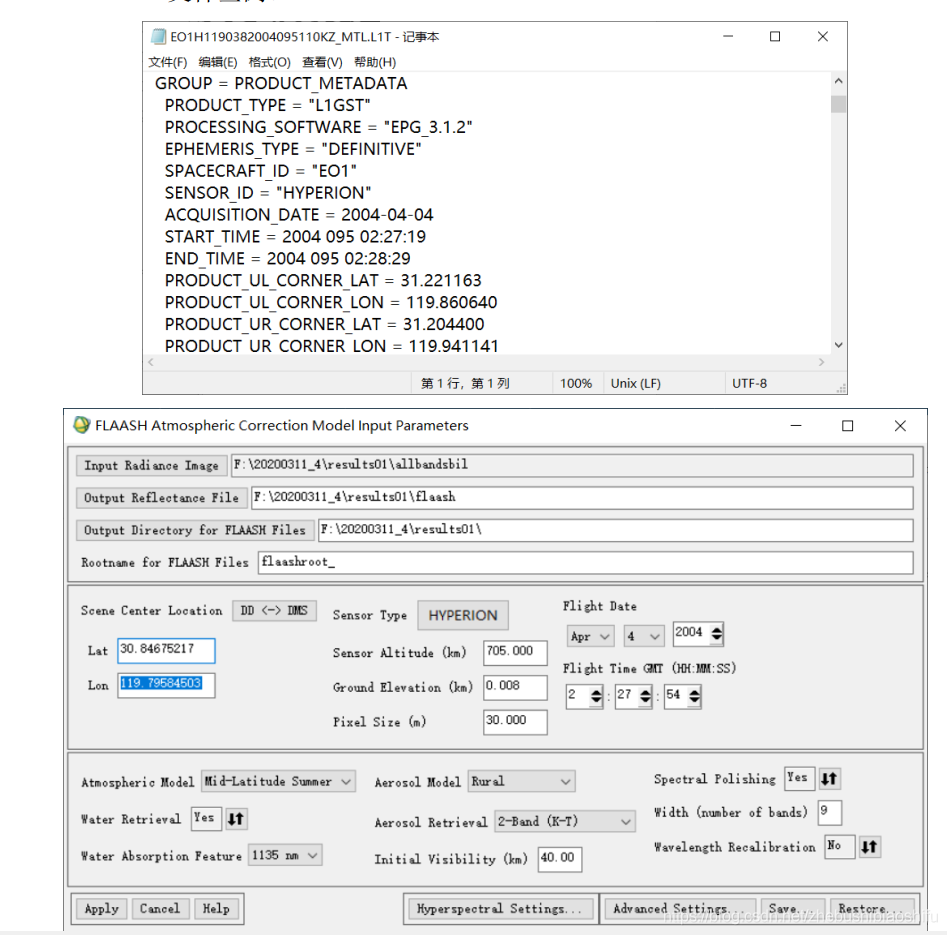The height and width of the screenshot is (935, 947).
Task: Open the Aerosol Retrieval 2-Band (K-T) dropdown
Action: point(565,821)
